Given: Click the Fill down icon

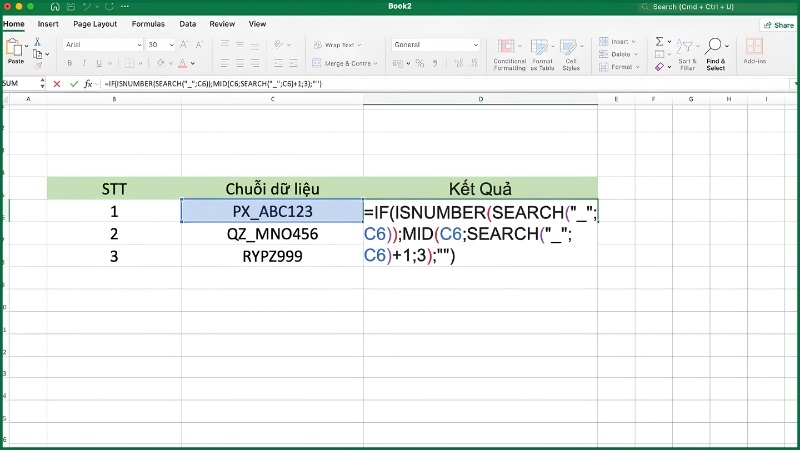Looking at the screenshot, I should click(x=660, y=54).
